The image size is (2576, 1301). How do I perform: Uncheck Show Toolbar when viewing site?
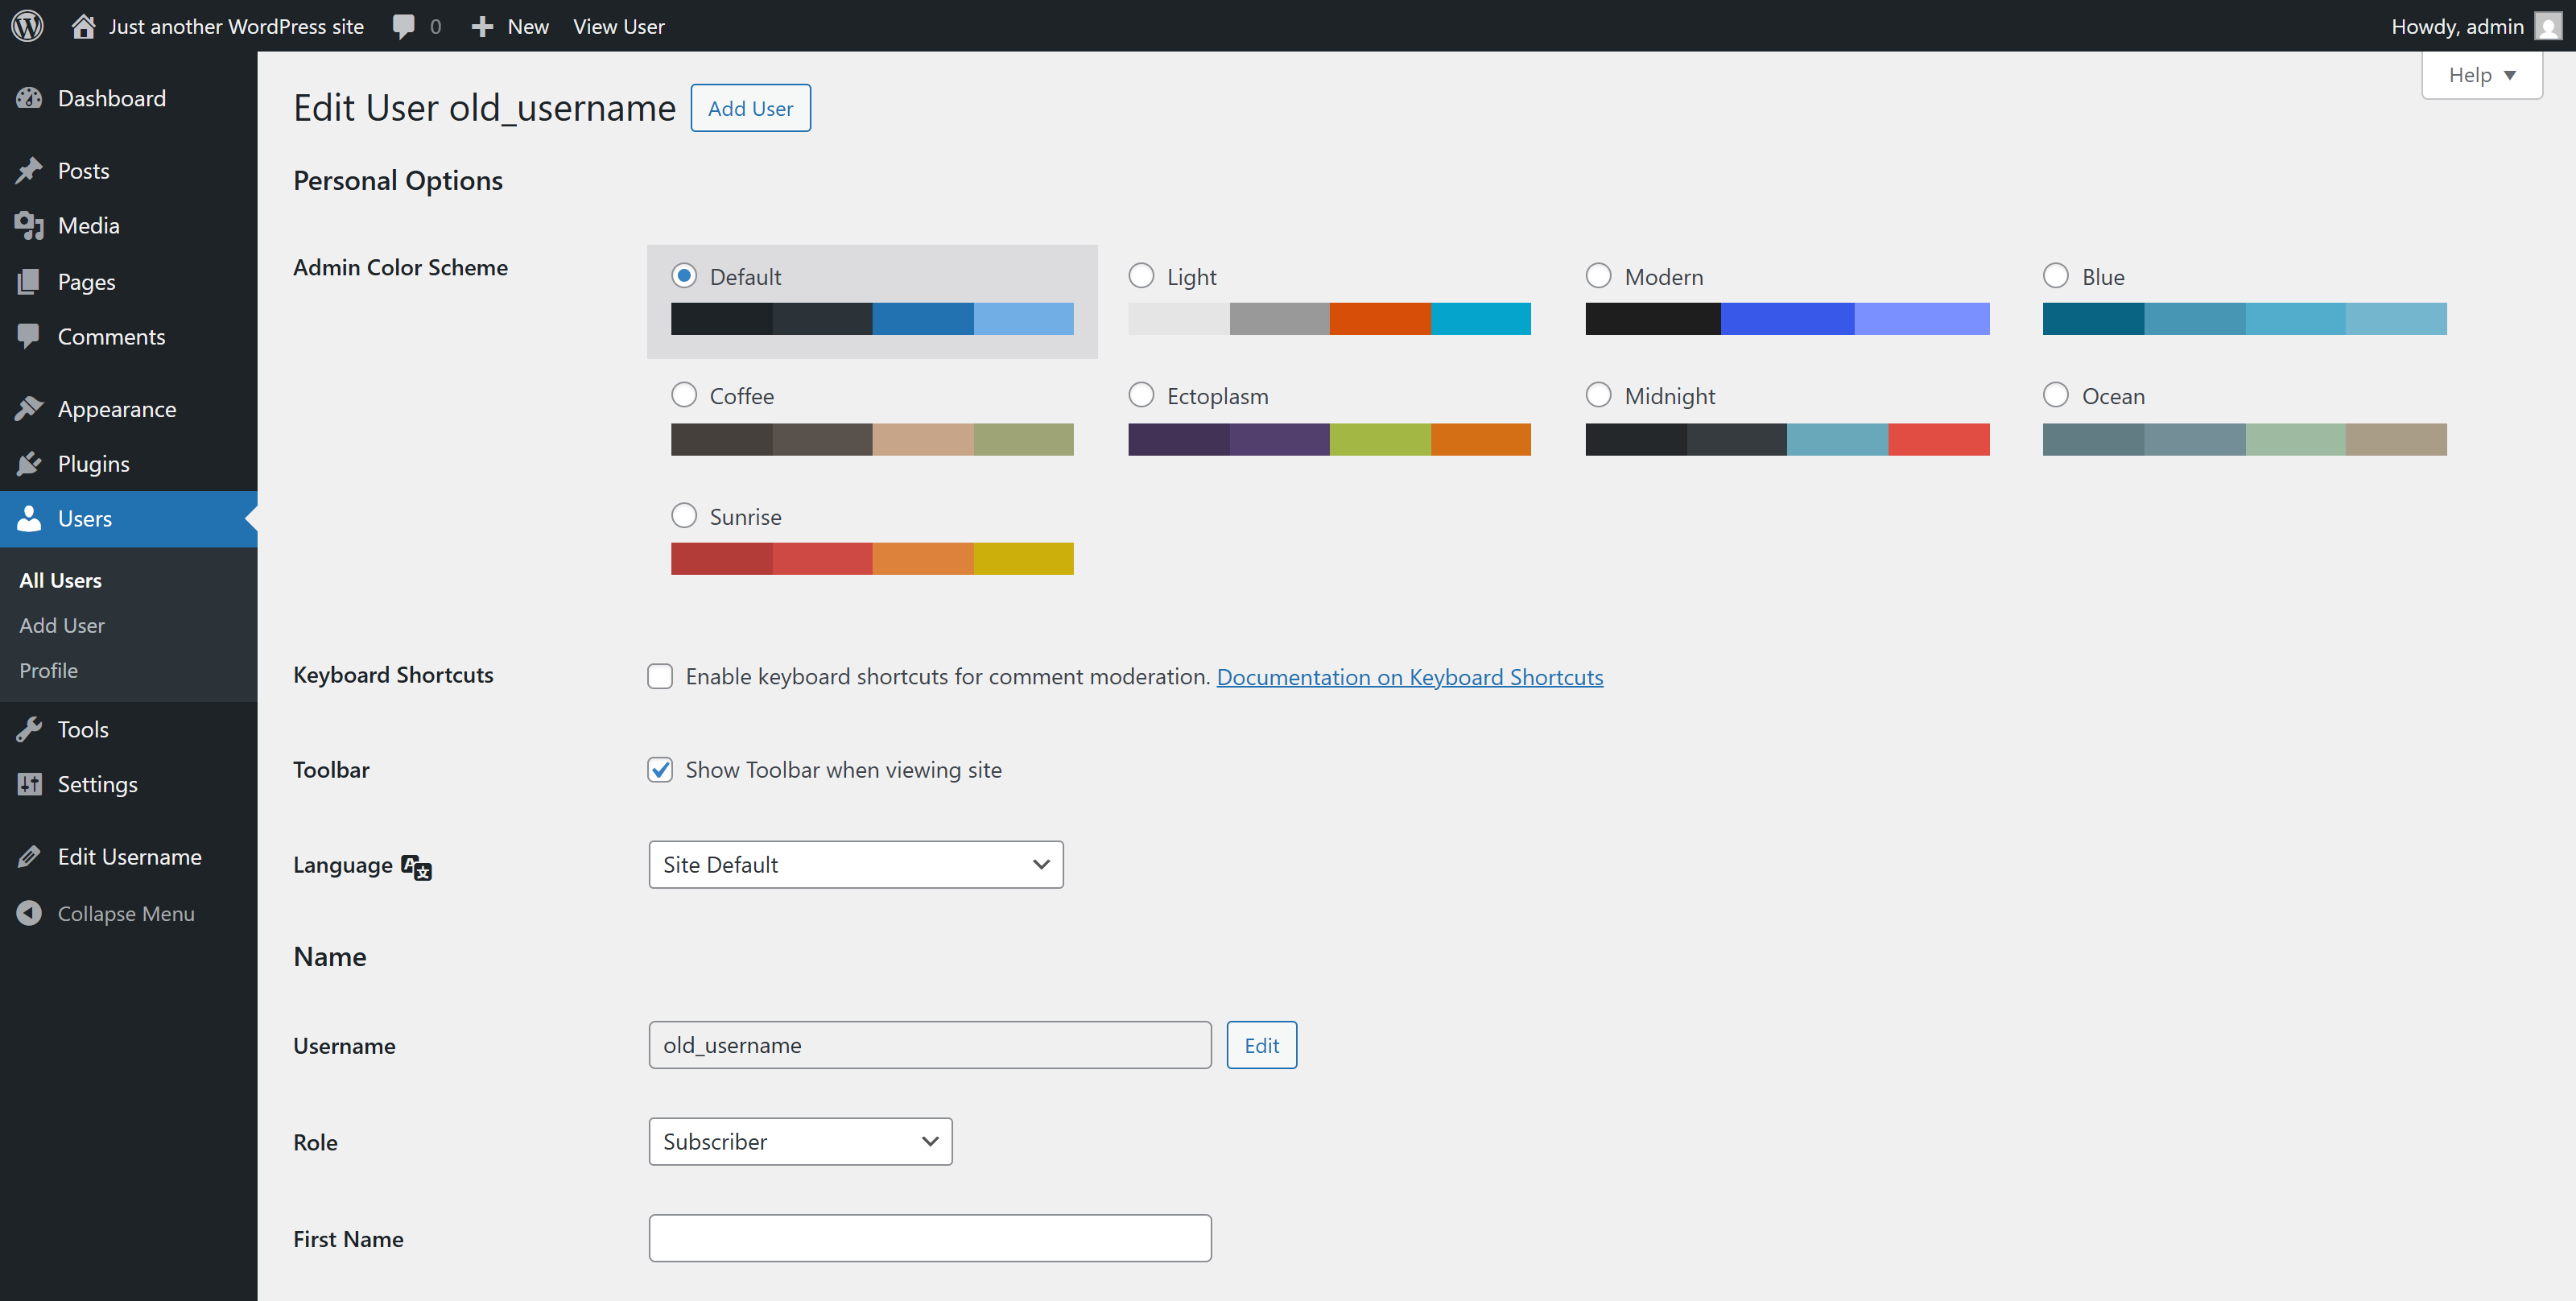tap(660, 770)
